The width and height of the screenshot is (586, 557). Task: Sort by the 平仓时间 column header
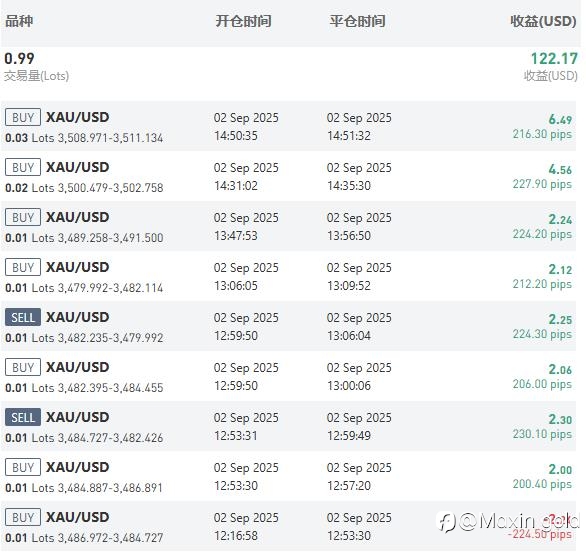[x=357, y=21]
